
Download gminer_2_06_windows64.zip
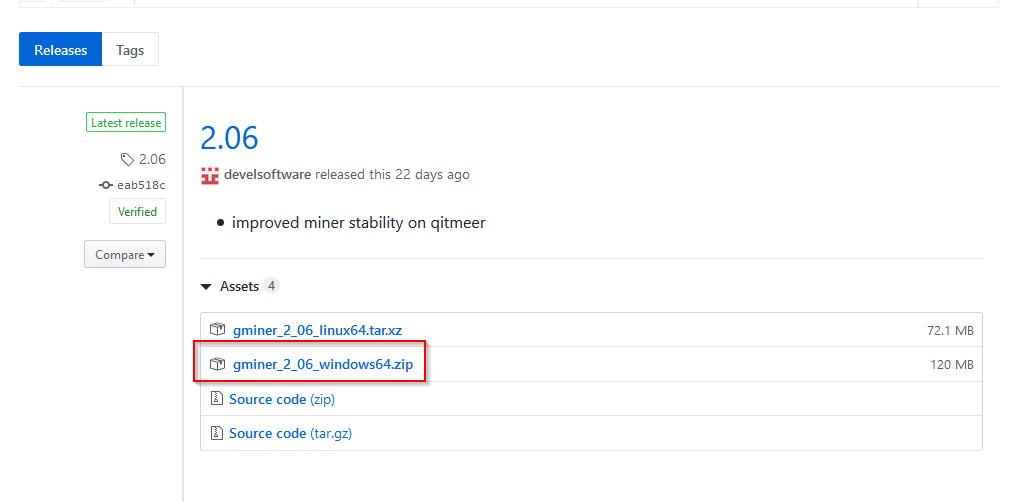pos(323,364)
